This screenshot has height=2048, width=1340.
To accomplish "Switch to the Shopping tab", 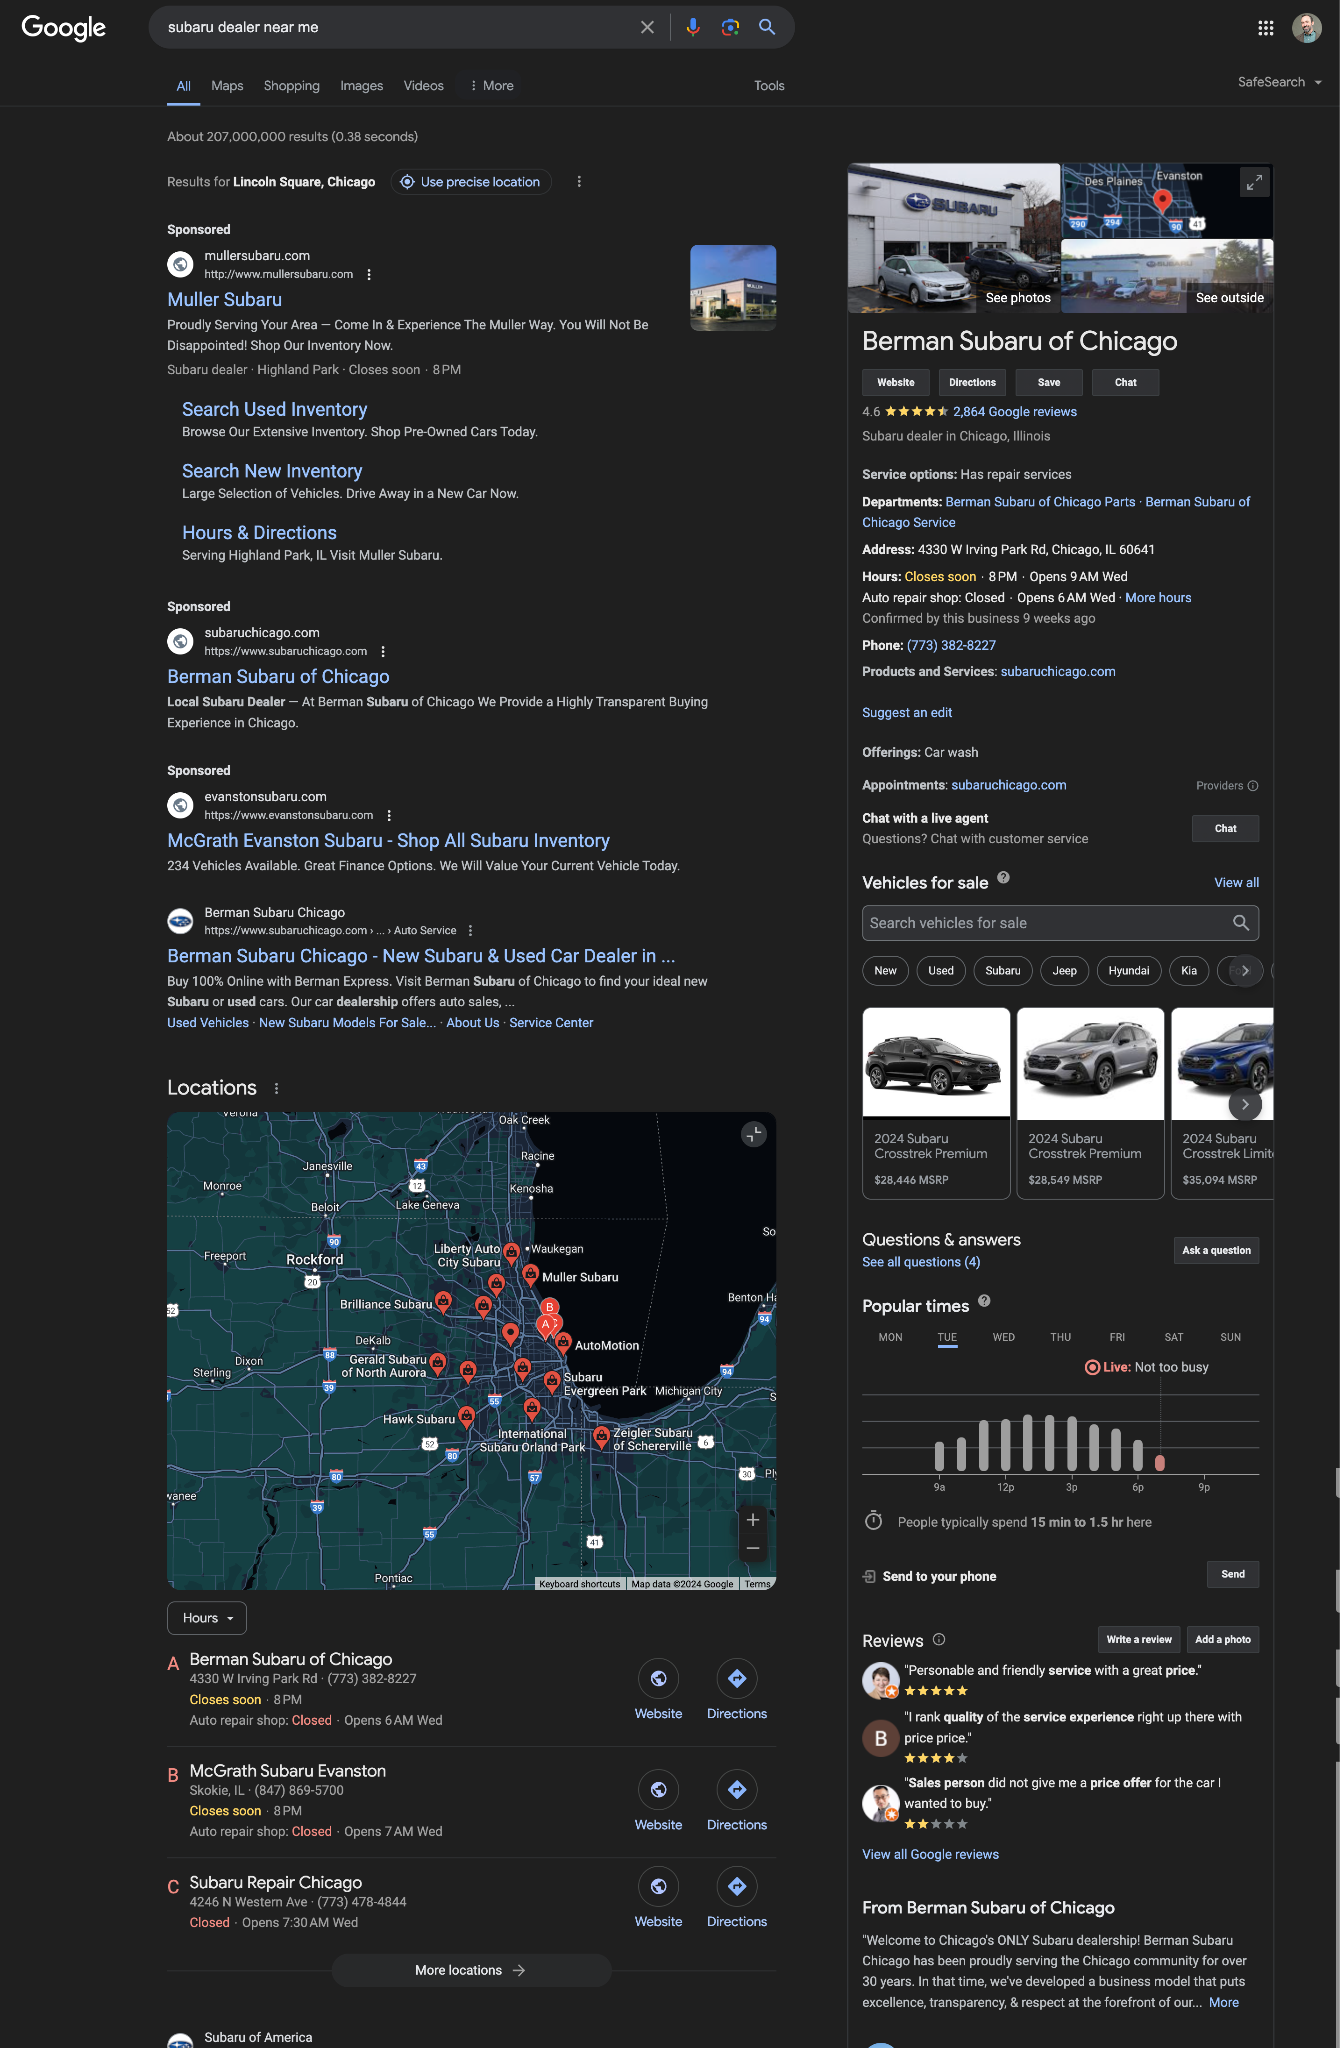I will click(x=292, y=86).
